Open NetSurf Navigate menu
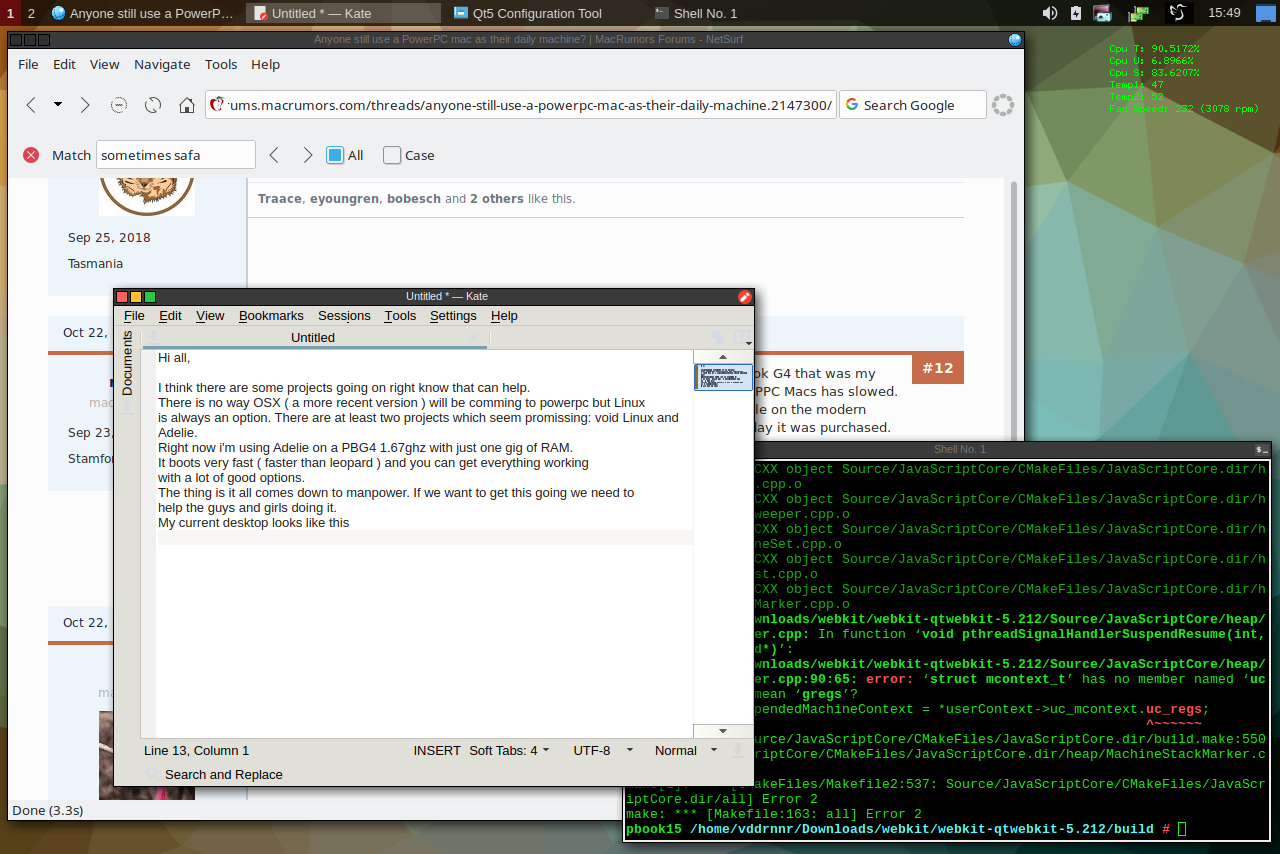1280x854 pixels. [x=162, y=64]
